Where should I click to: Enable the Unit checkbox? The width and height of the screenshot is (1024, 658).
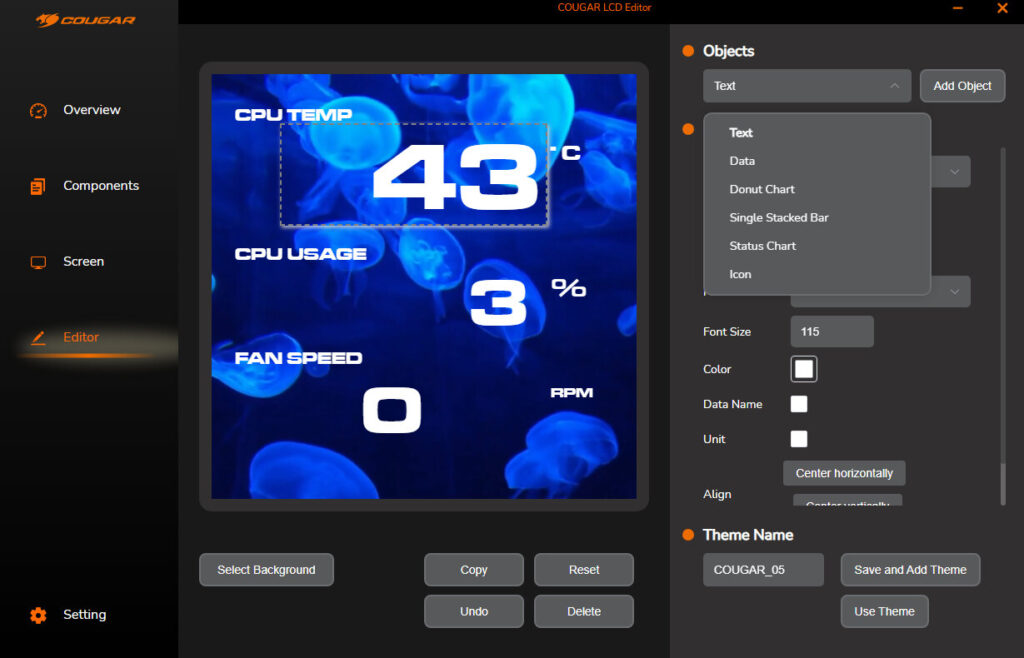coord(799,439)
